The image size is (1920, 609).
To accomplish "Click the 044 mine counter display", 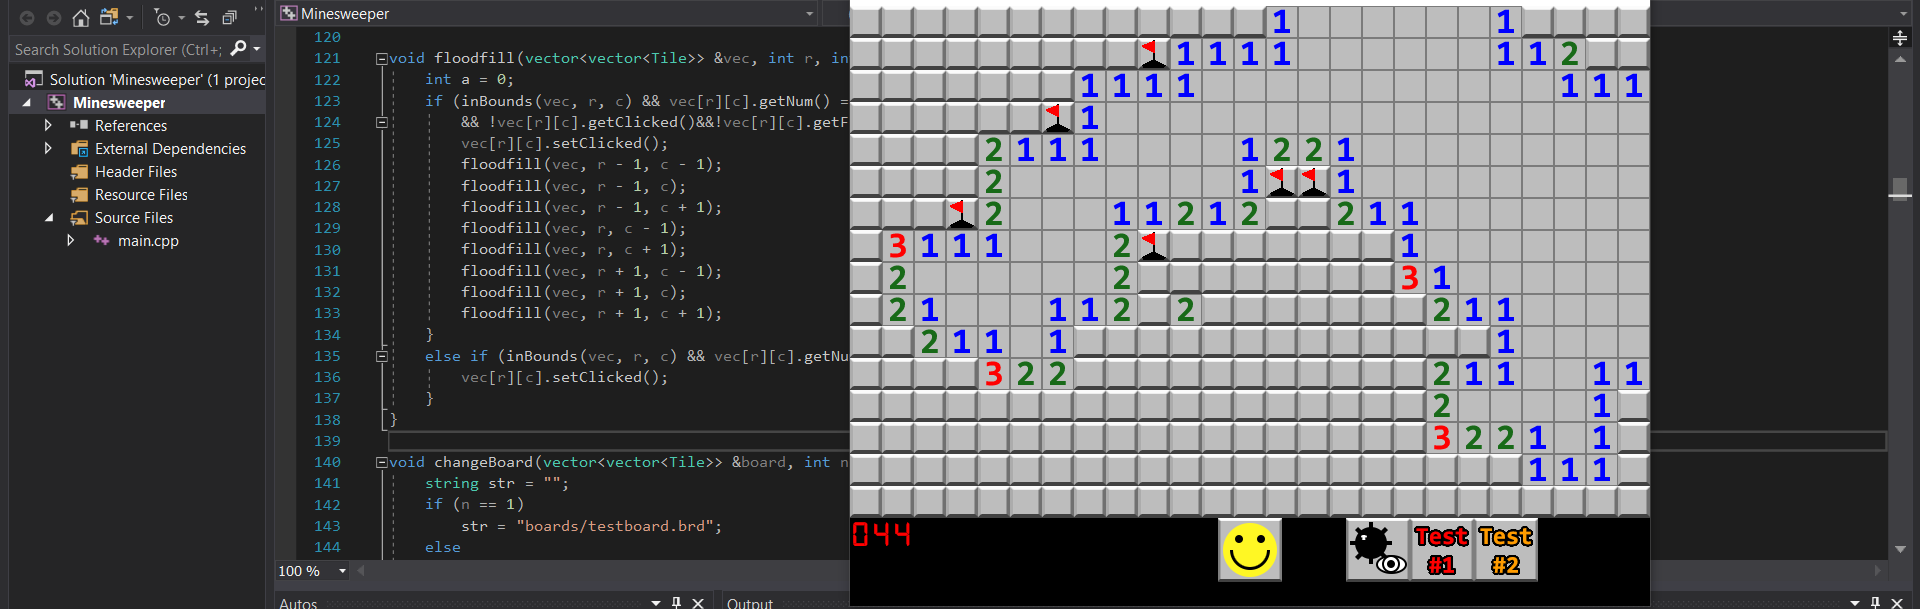I will click(882, 535).
